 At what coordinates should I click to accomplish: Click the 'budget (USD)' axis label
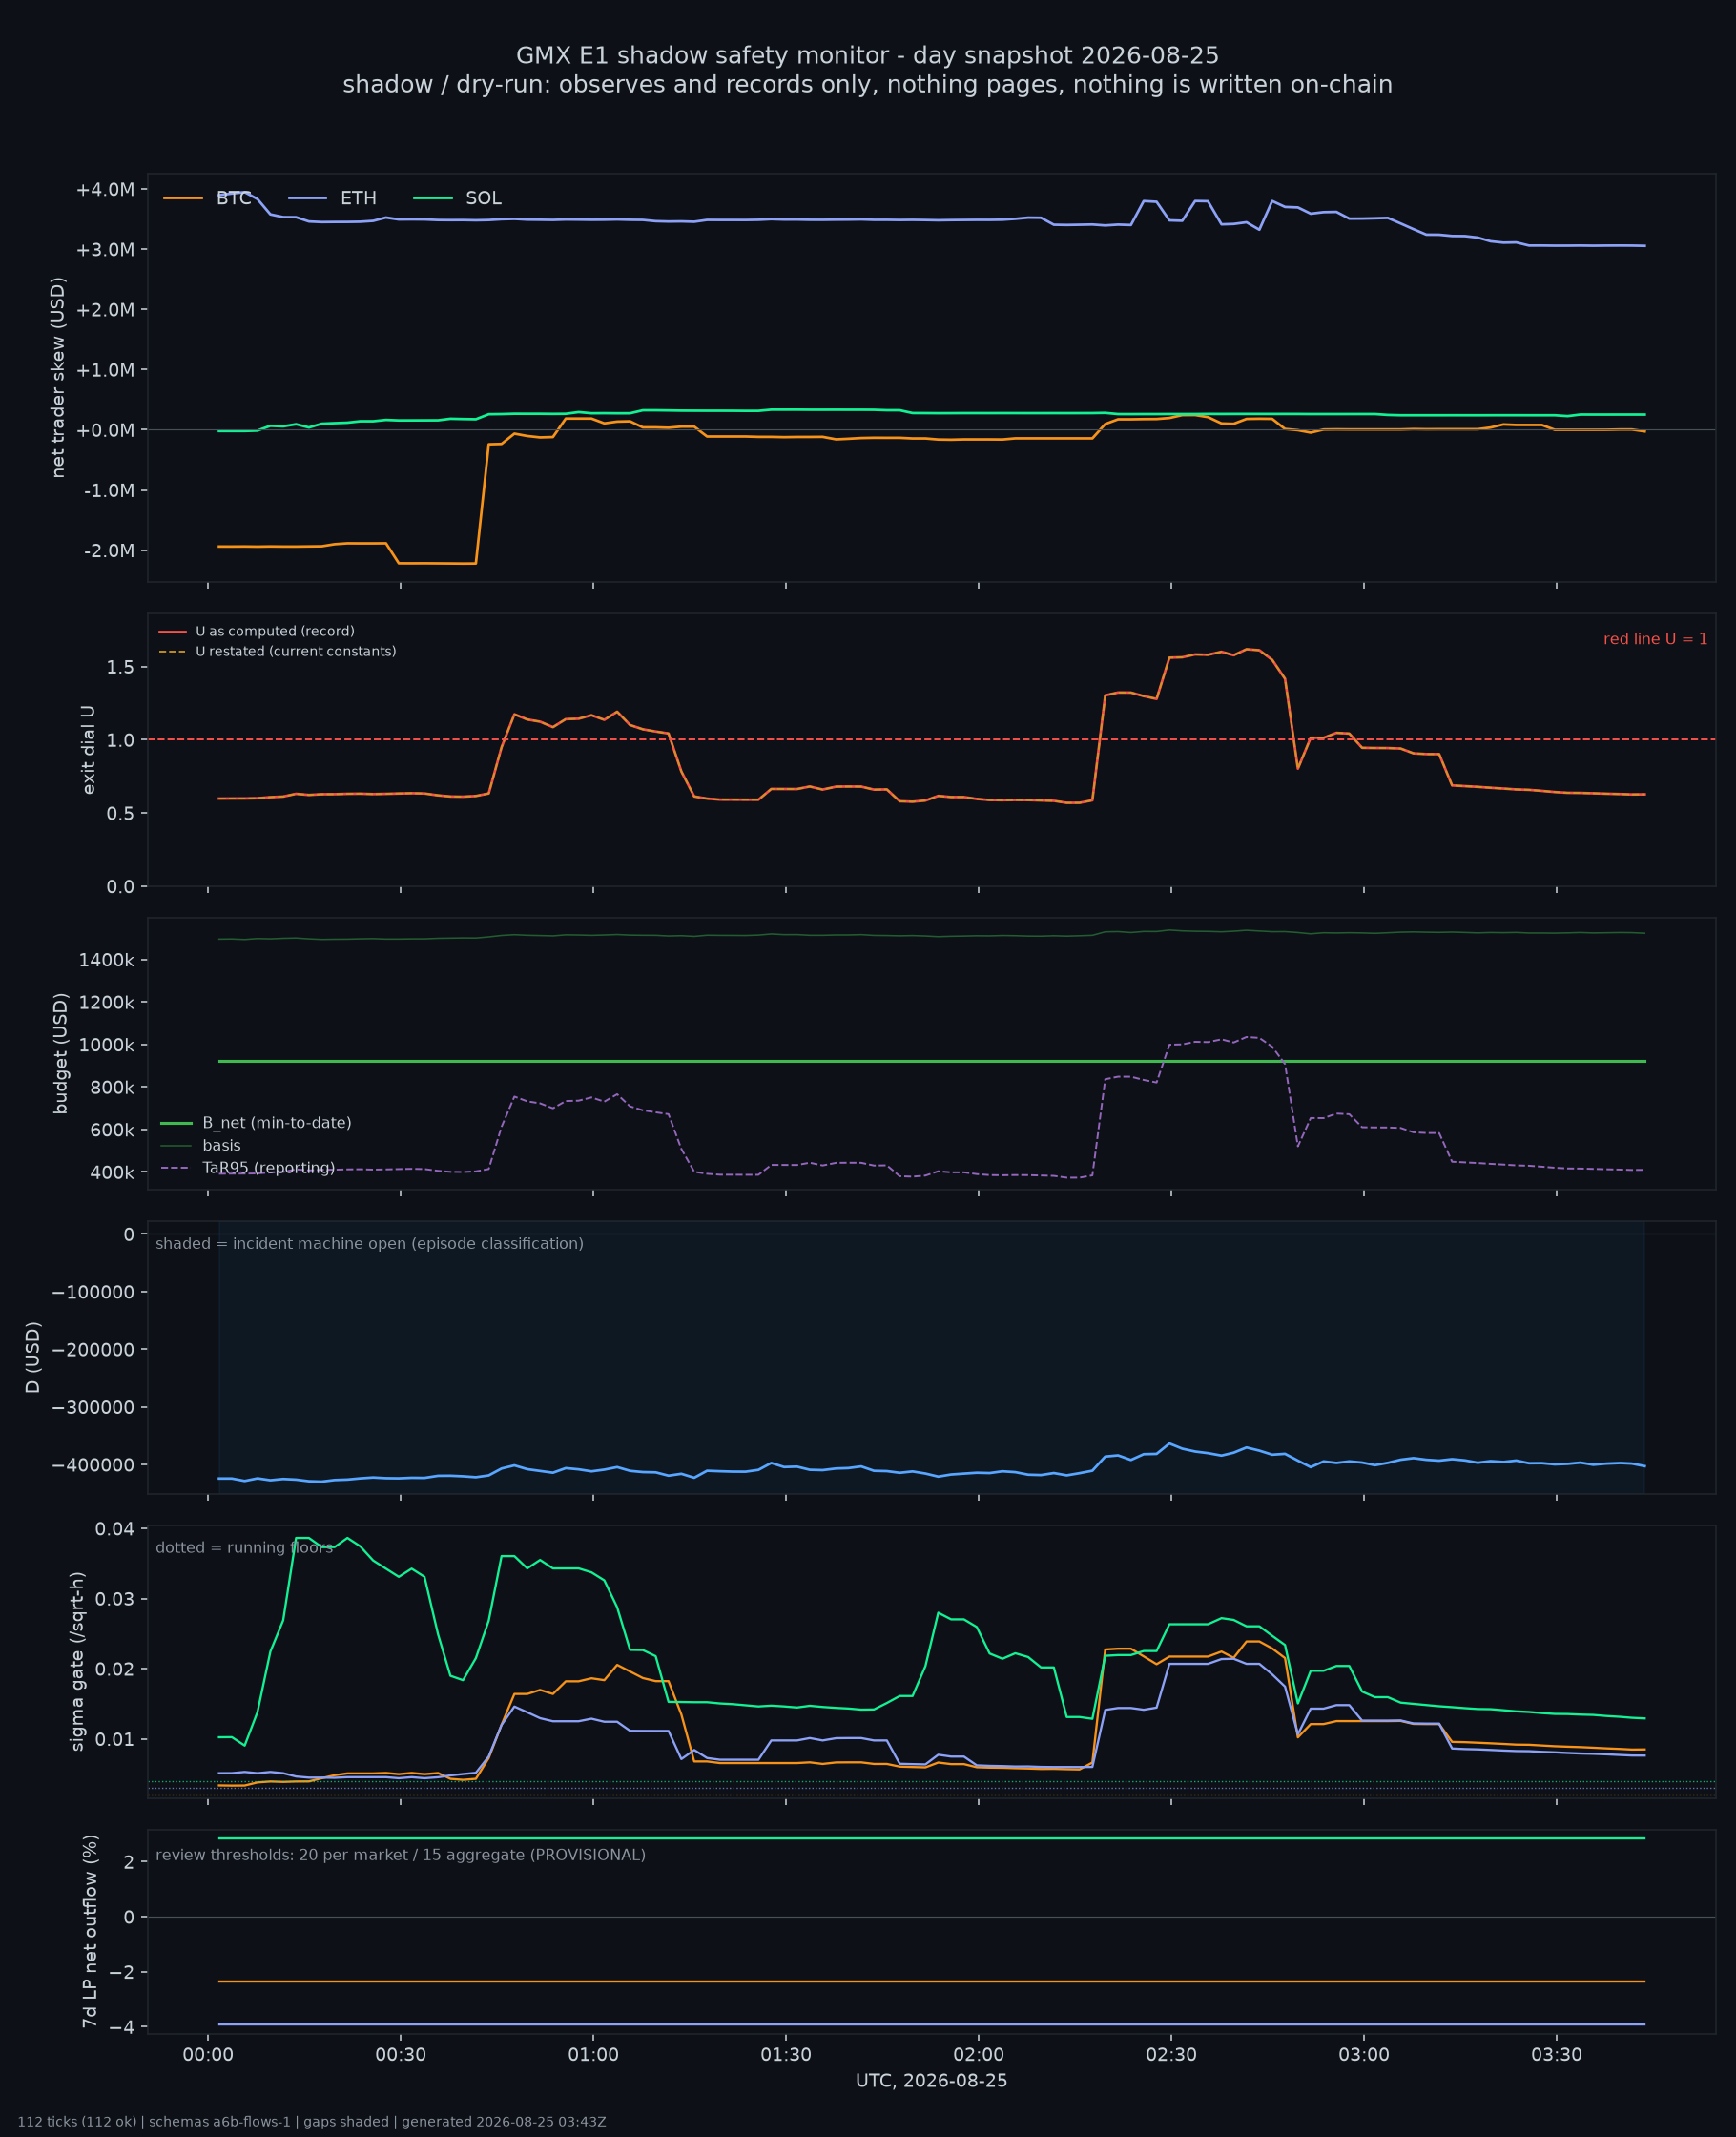click(x=60, y=1053)
